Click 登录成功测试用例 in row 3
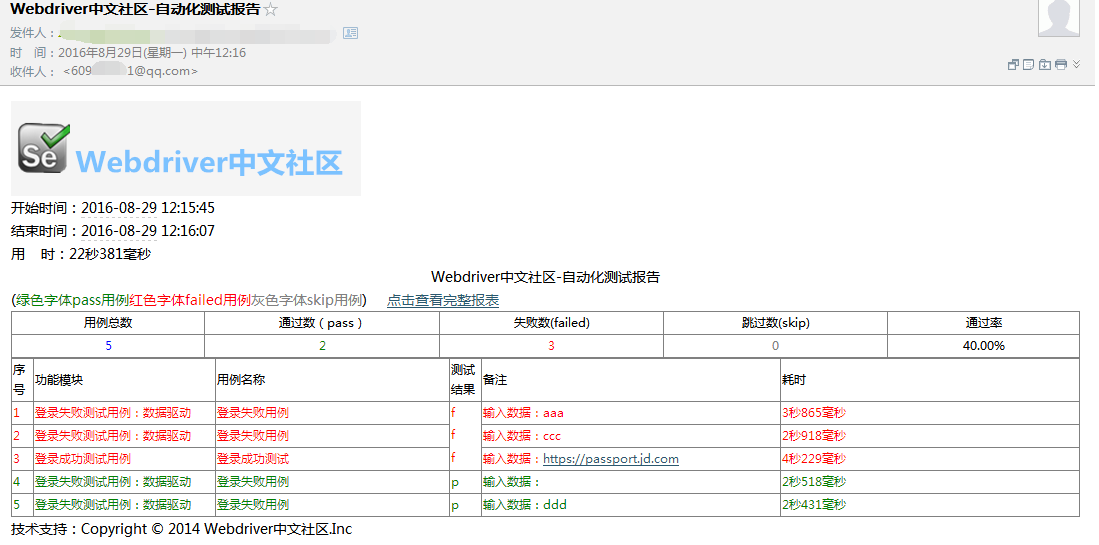The height and width of the screenshot is (545, 1099). (x=83, y=459)
